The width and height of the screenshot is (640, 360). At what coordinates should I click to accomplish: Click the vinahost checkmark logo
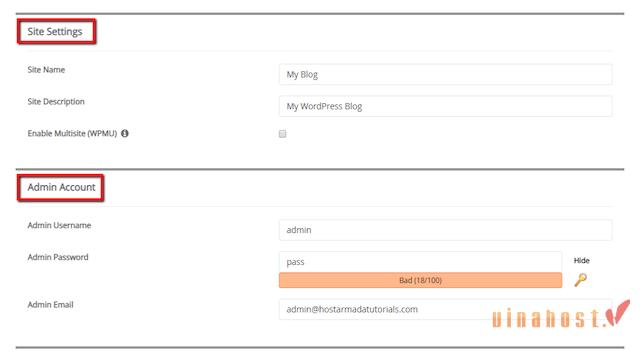click(618, 313)
